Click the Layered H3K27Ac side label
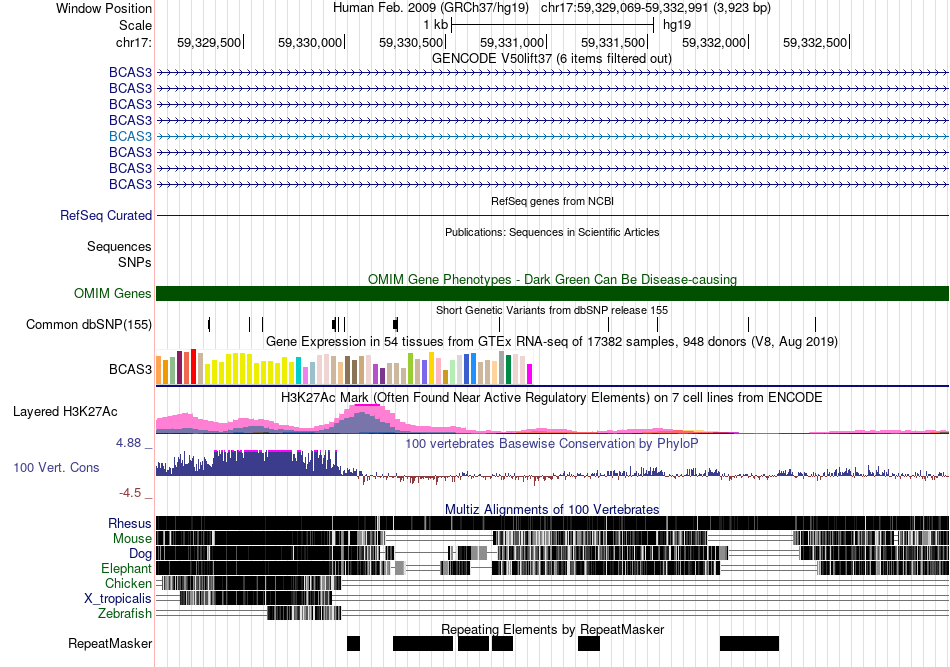This screenshot has height=667, width=950. click(65, 412)
